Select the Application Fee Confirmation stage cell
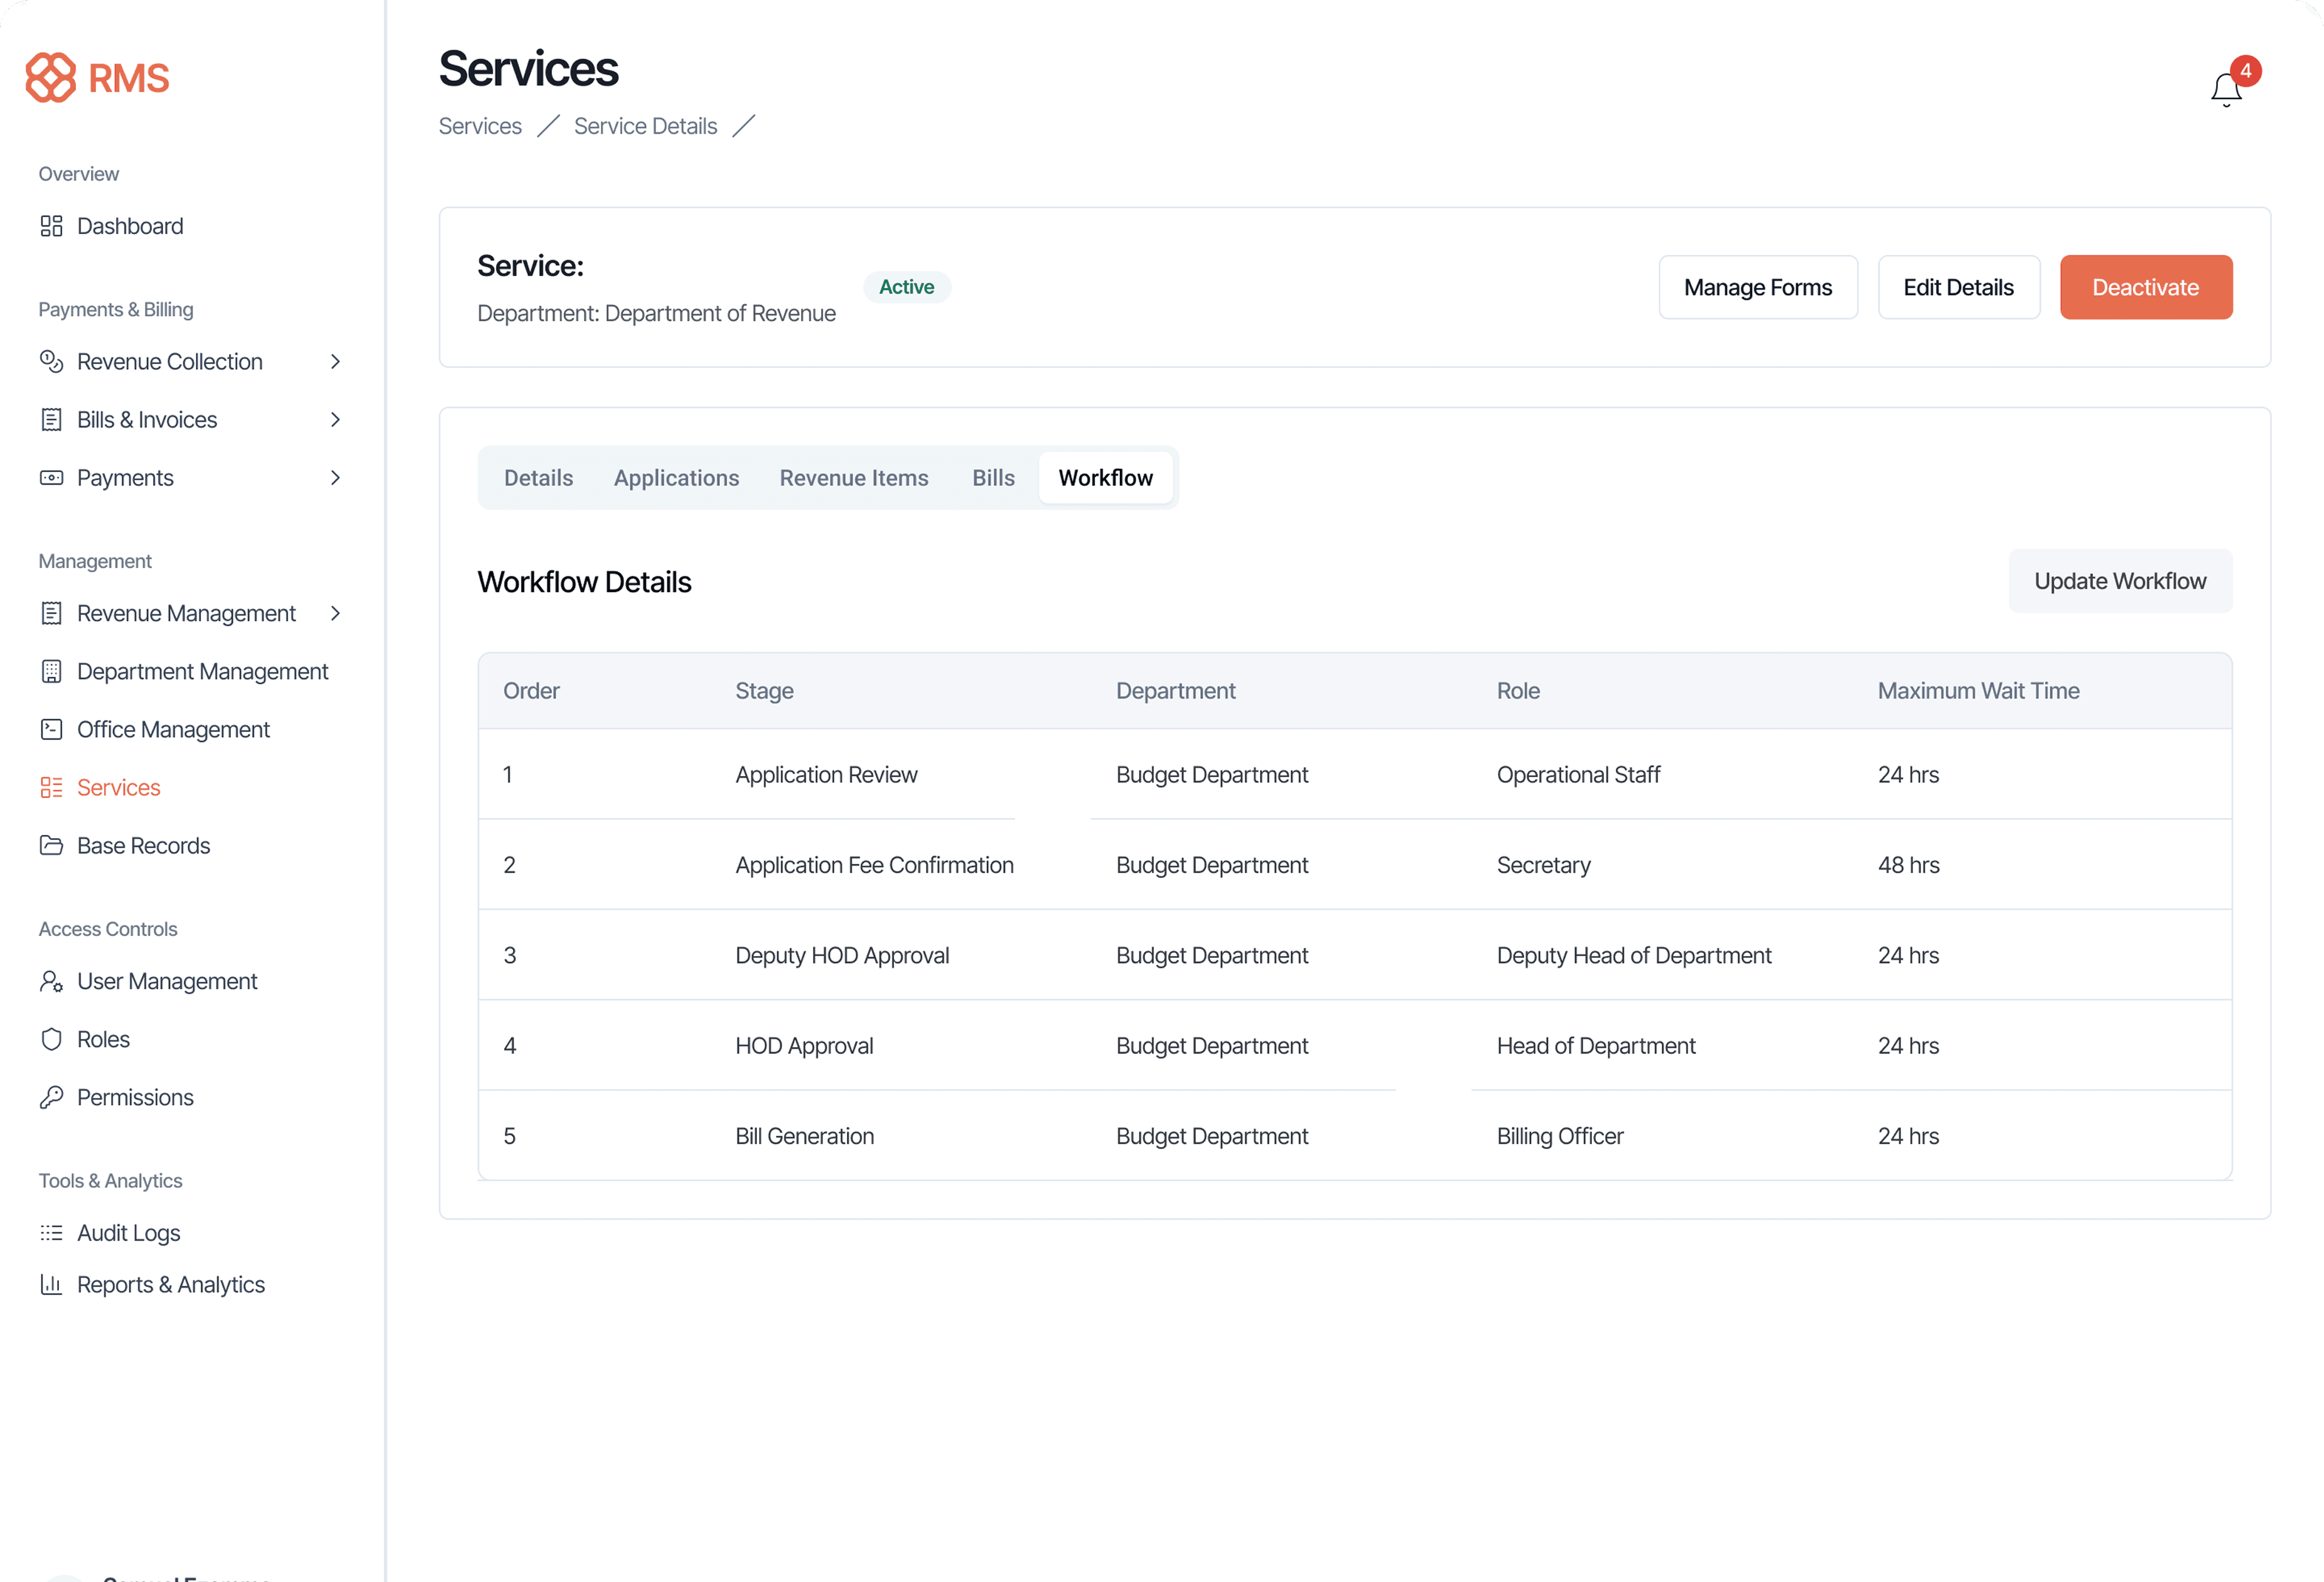This screenshot has width=2324, height=1582. 874,865
